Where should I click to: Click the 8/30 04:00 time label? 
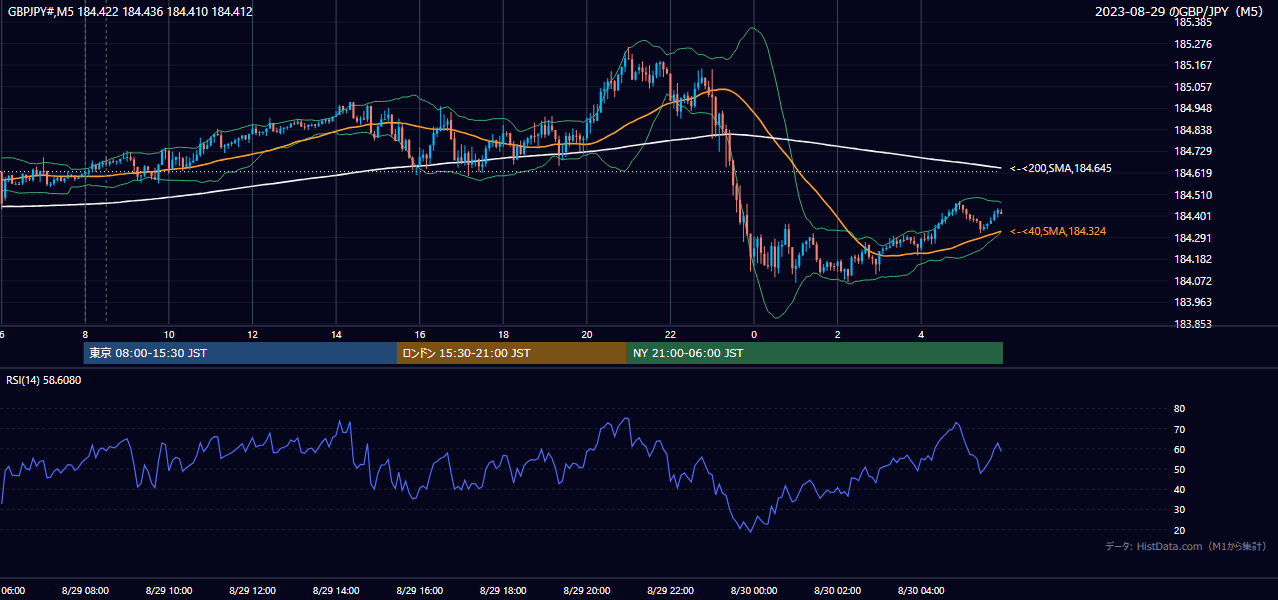[921, 591]
